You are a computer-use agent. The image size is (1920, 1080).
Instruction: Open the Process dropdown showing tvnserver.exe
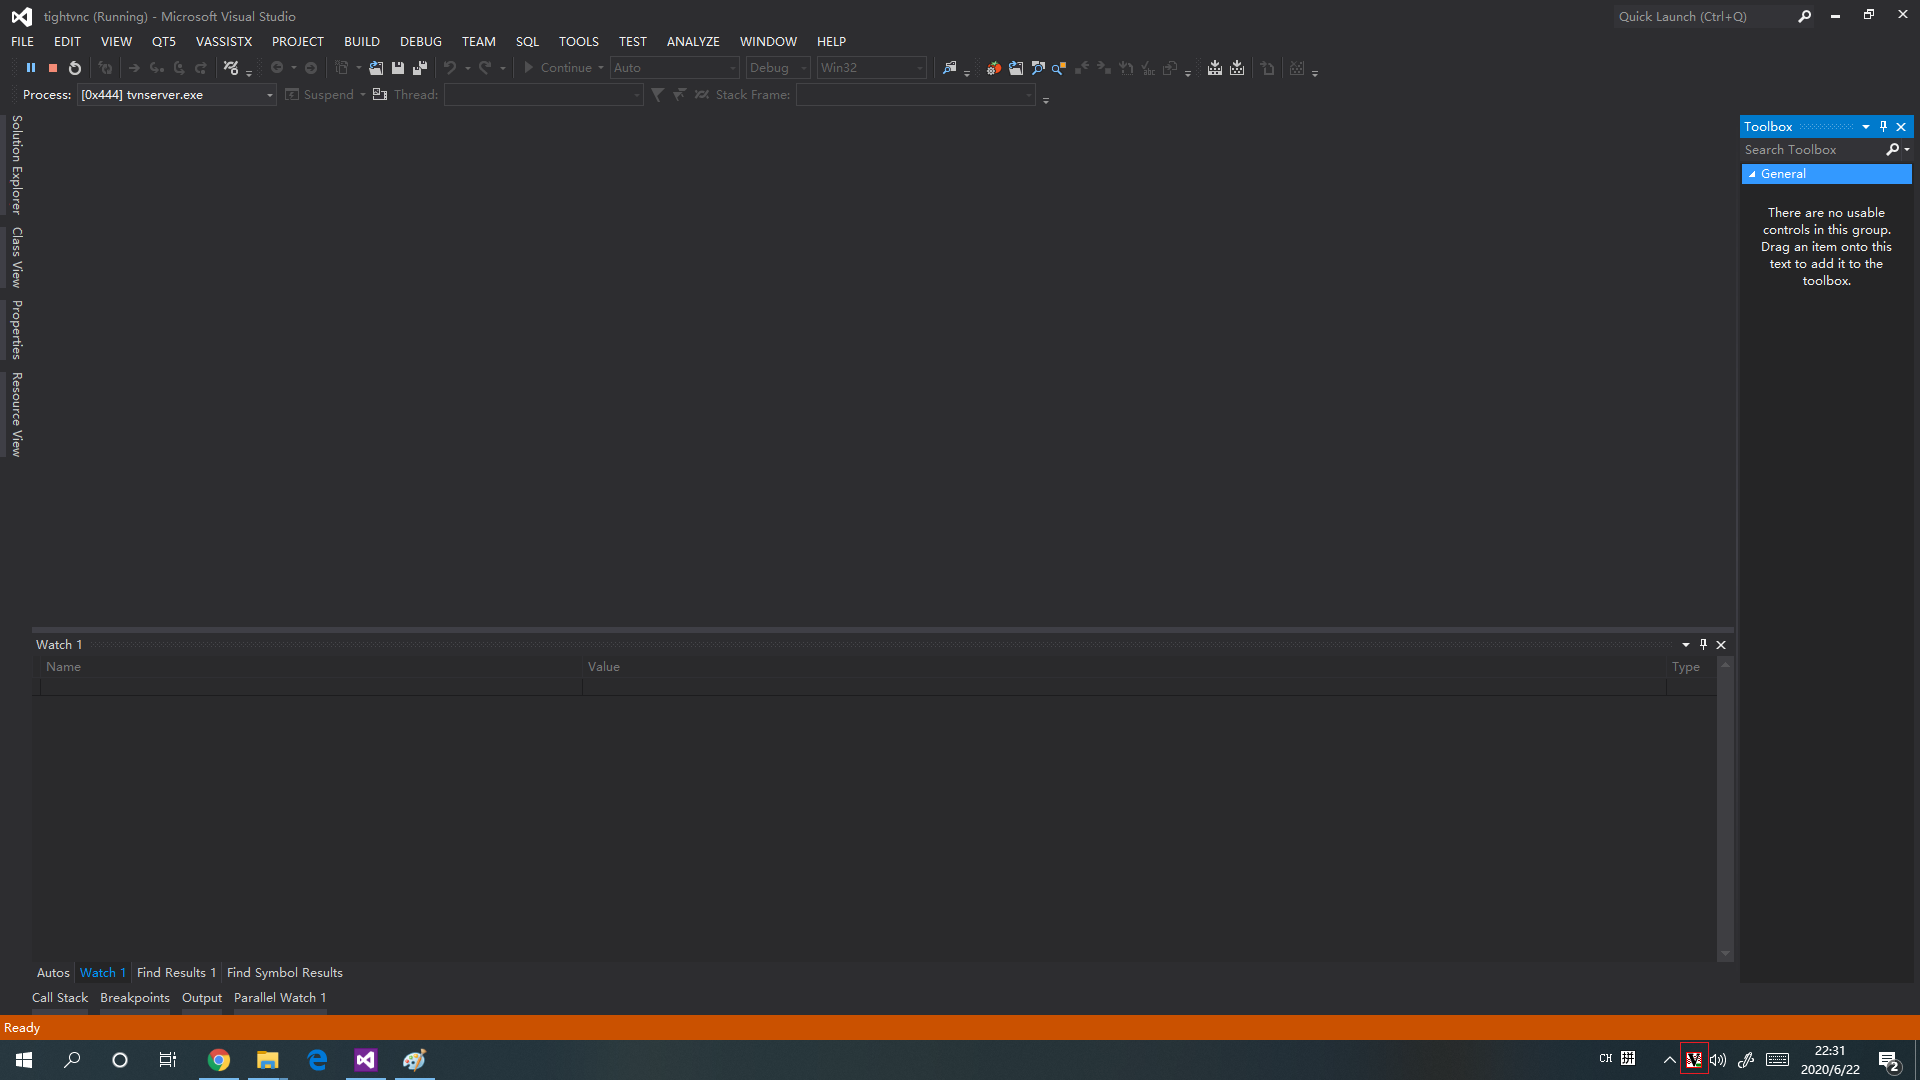point(269,95)
